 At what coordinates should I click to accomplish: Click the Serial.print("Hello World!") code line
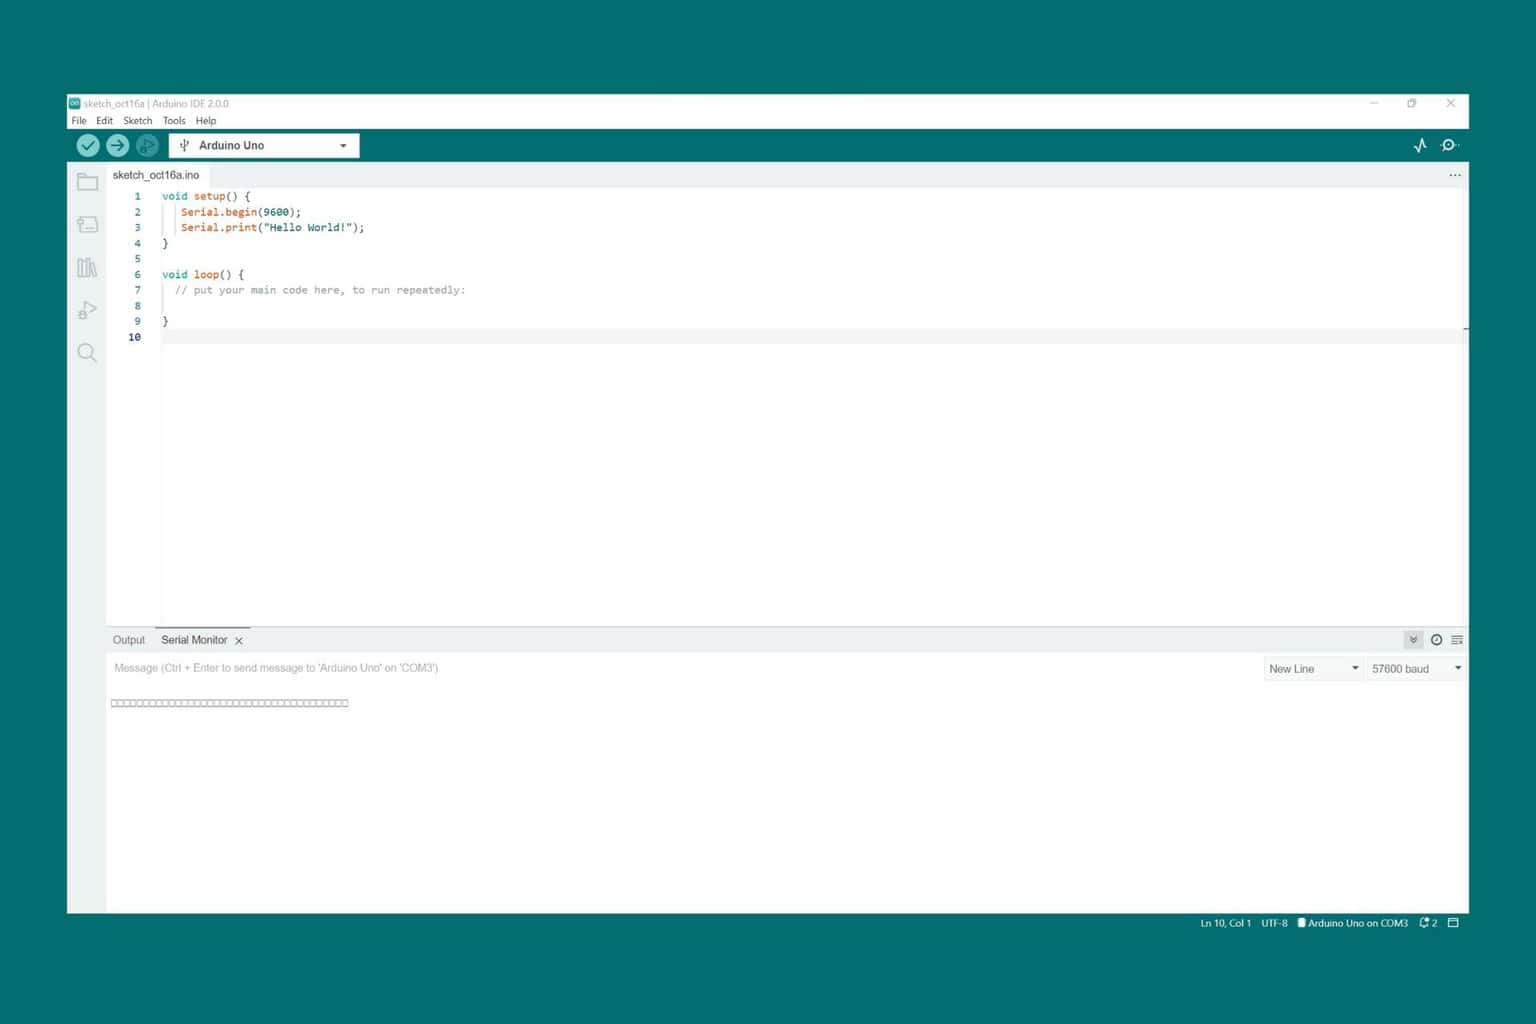point(273,228)
